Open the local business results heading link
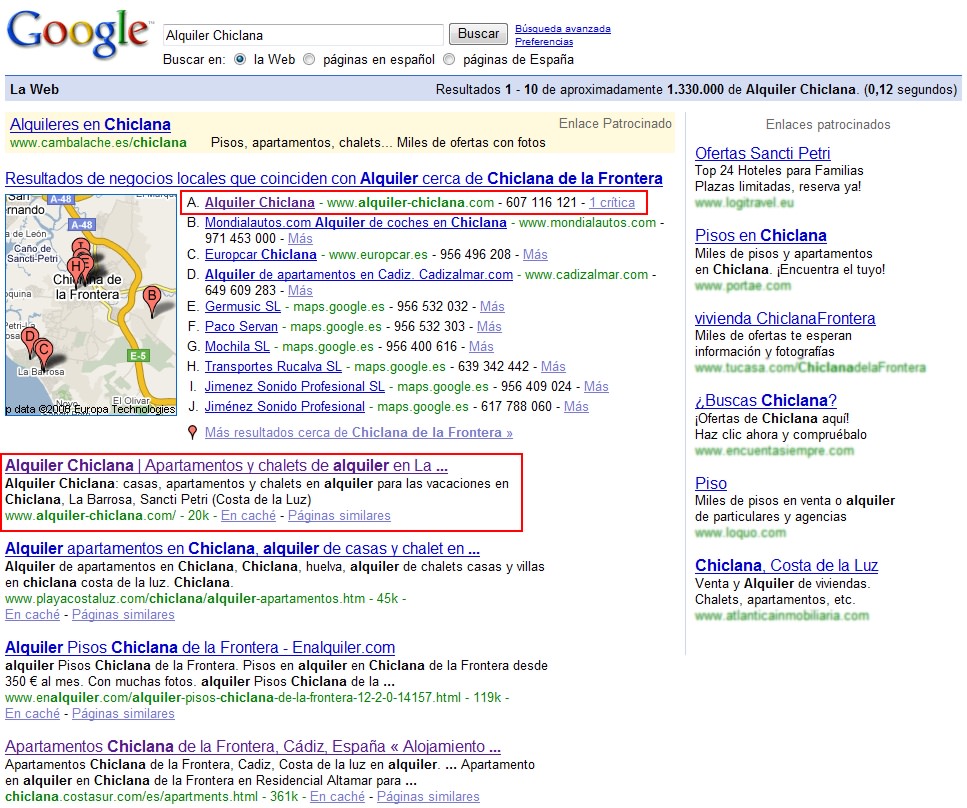967x808 pixels. click(x=334, y=178)
